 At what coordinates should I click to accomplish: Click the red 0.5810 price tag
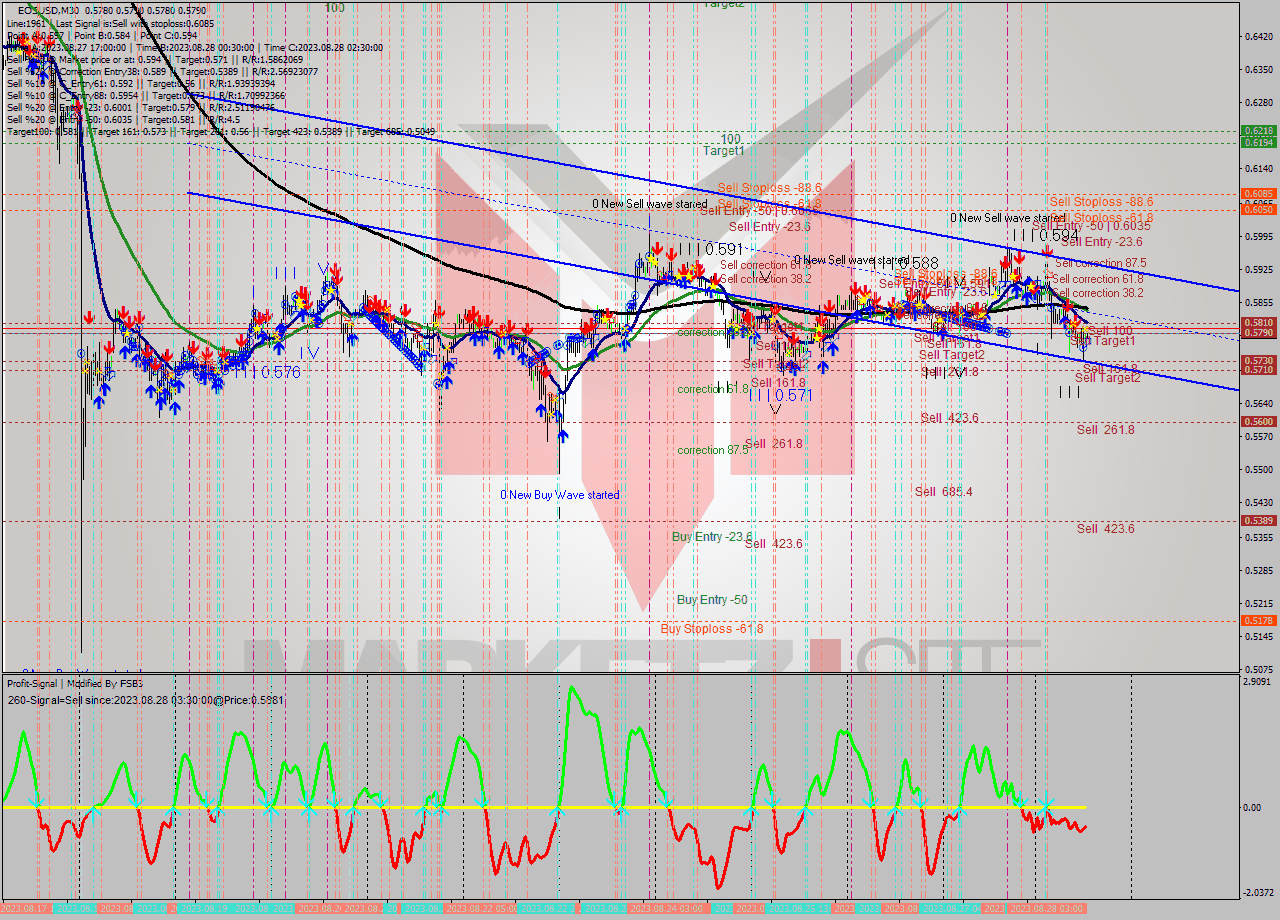[x=1258, y=323]
